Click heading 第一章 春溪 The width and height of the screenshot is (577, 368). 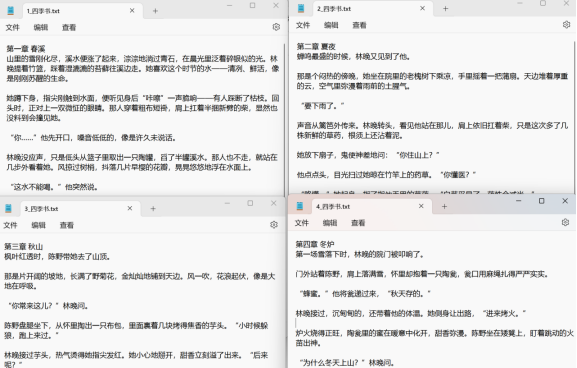[x=26, y=49]
